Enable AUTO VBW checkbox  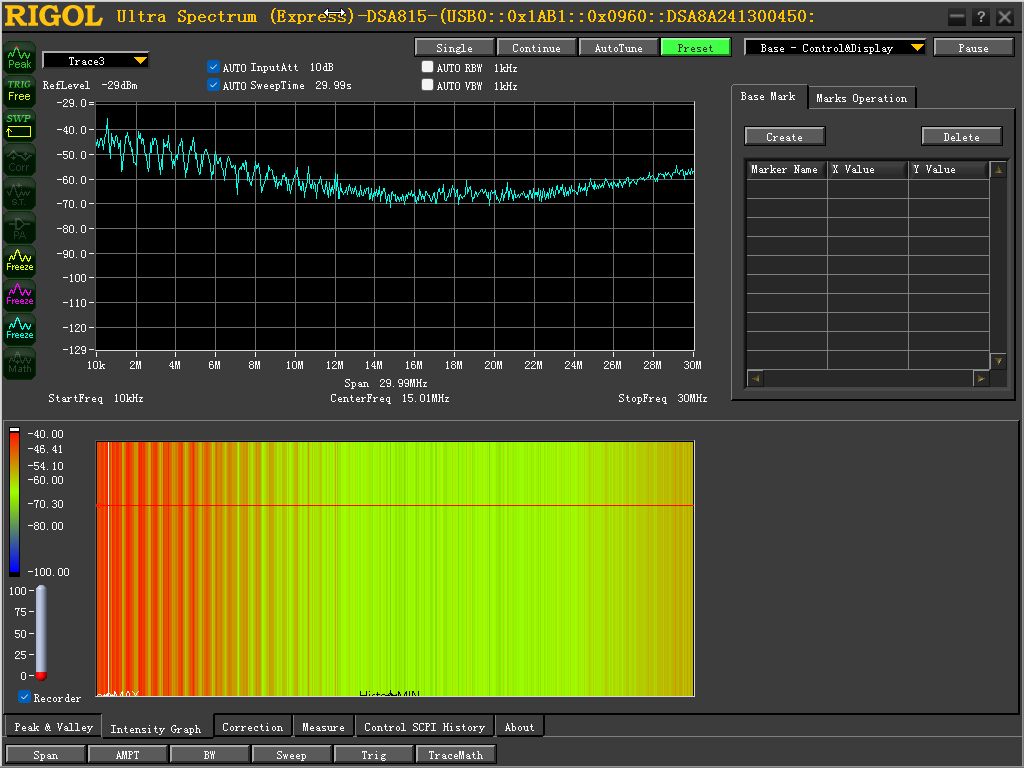[x=427, y=85]
